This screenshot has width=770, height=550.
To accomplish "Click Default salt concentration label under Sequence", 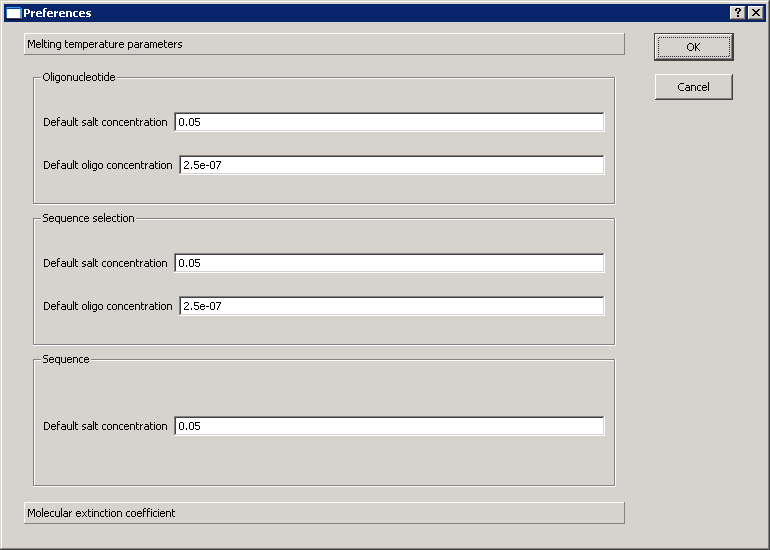I will click(x=105, y=426).
